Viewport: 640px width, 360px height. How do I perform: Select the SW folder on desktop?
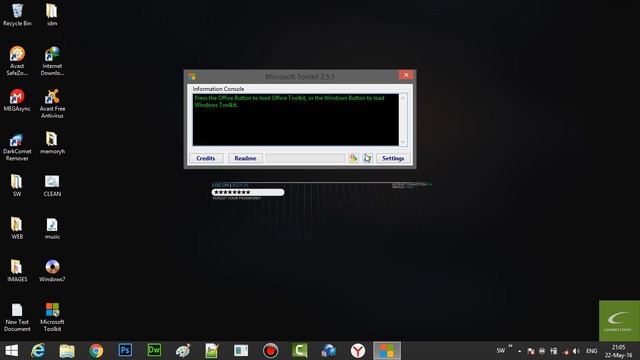pos(17,185)
